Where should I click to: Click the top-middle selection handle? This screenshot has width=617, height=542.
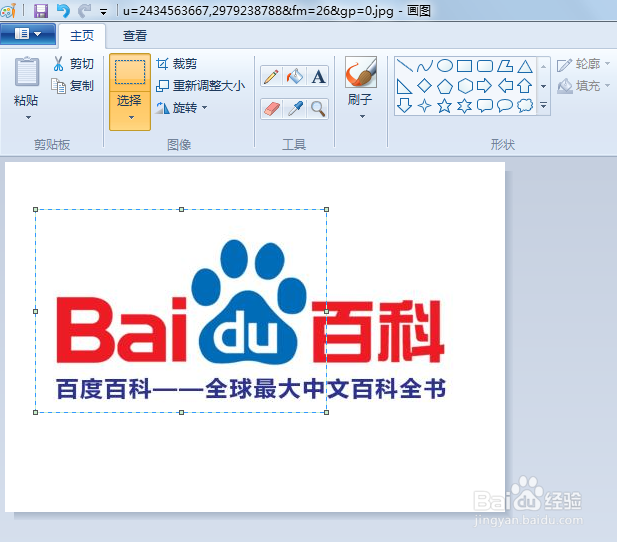coord(181,209)
